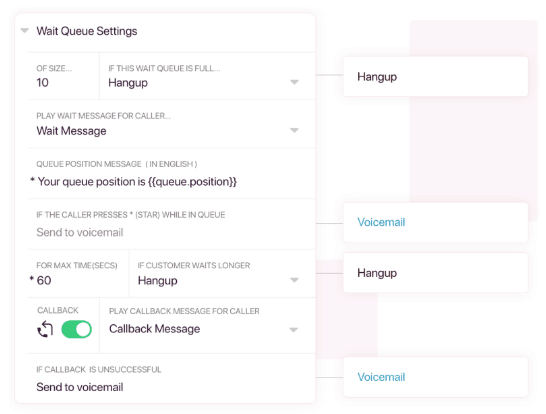Disable the Callback toggle switch
The height and width of the screenshot is (414, 546).
coord(77,329)
